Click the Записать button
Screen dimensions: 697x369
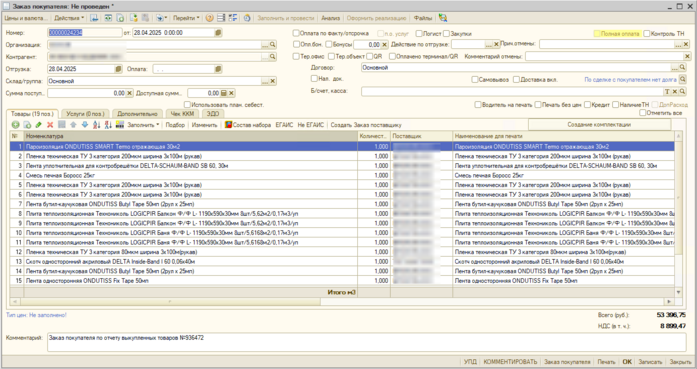[650, 362]
